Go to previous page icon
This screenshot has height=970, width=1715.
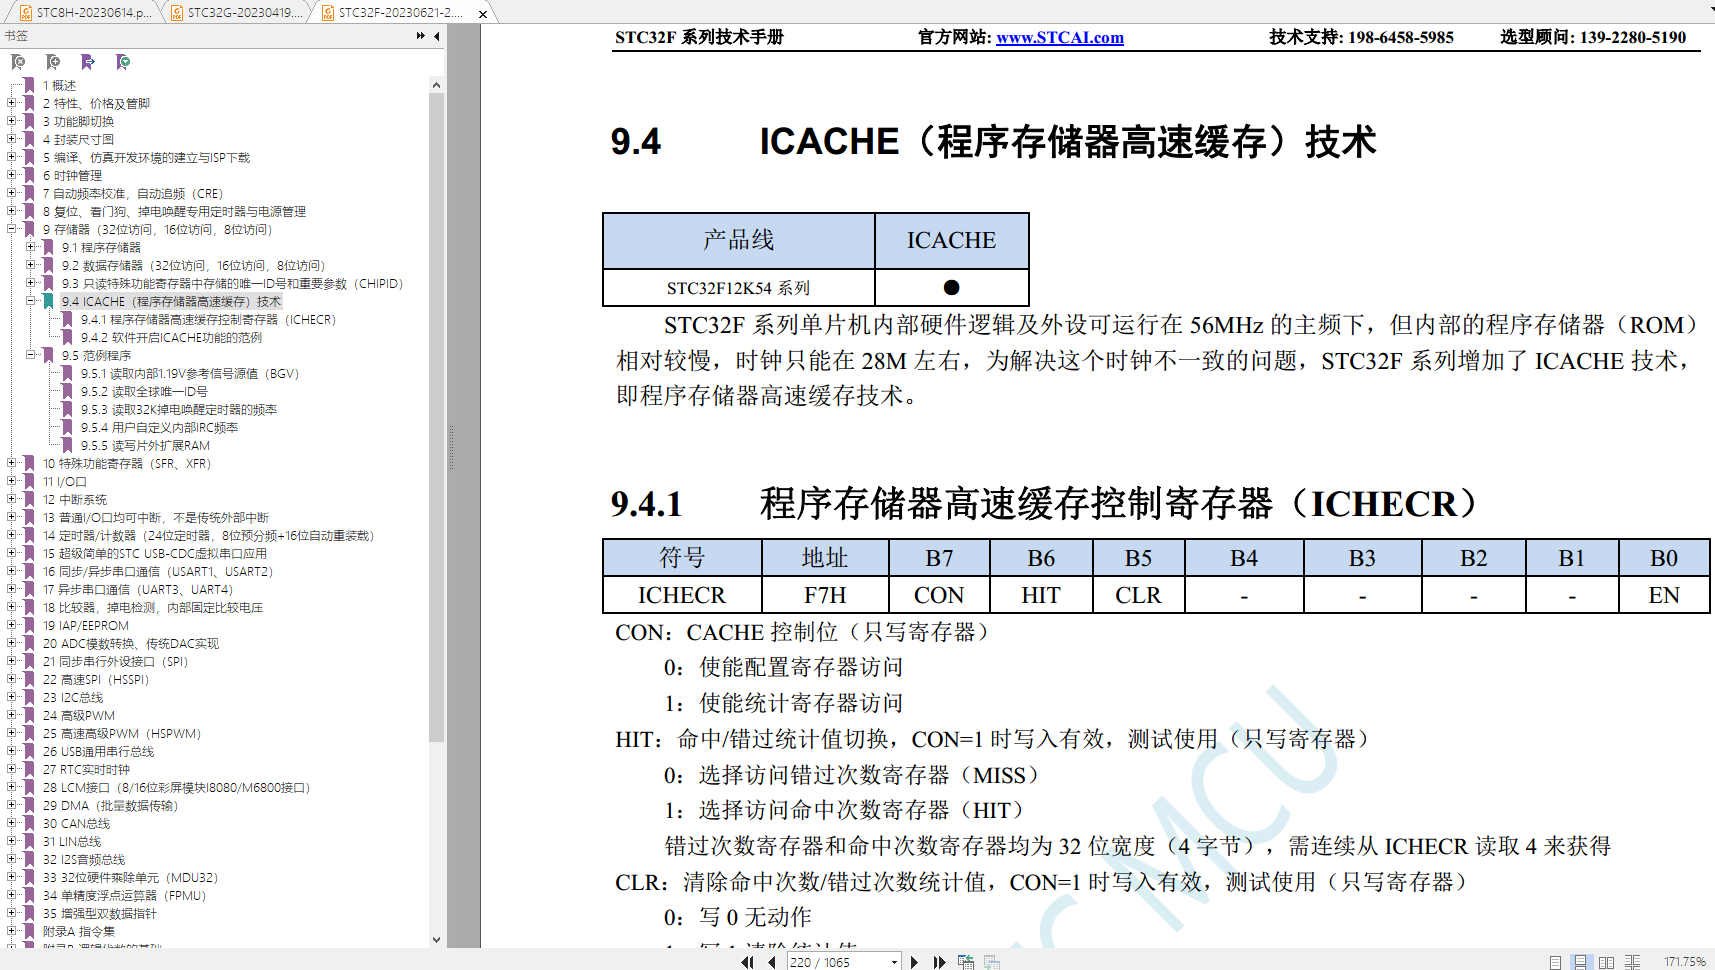772,962
